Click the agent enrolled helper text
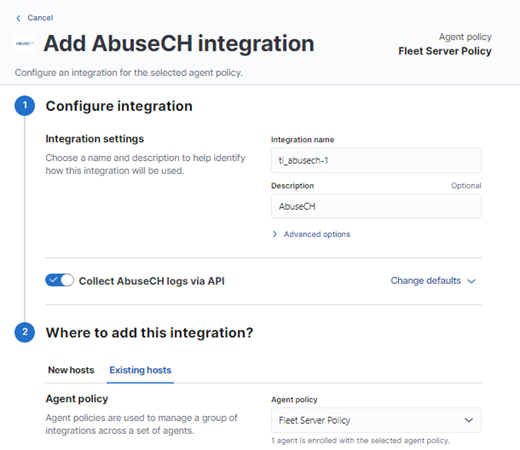Screen dimensions: 520x450 [x=361, y=440]
